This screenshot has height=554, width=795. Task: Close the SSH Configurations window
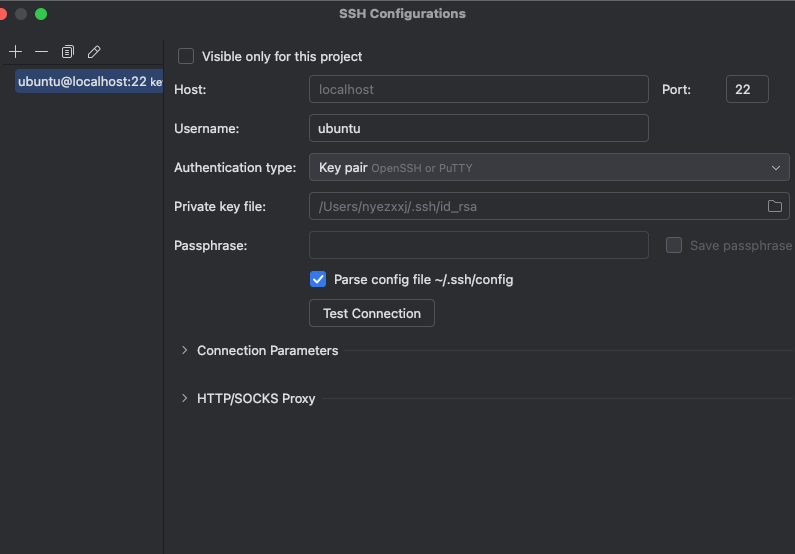pos(3,14)
